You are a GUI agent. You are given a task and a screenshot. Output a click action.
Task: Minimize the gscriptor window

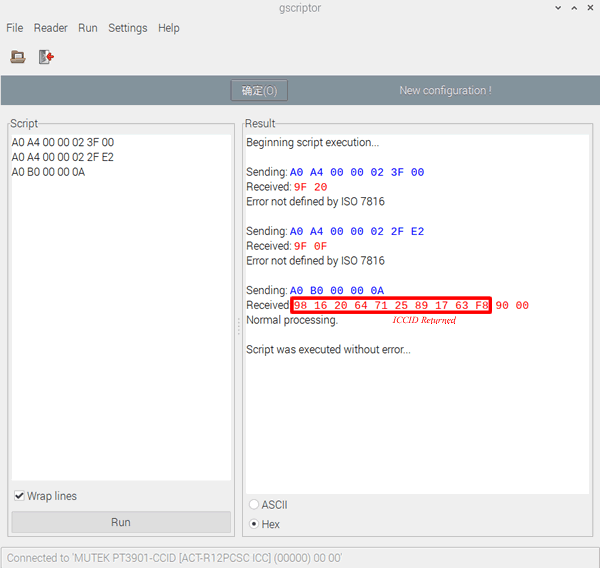click(x=558, y=8)
